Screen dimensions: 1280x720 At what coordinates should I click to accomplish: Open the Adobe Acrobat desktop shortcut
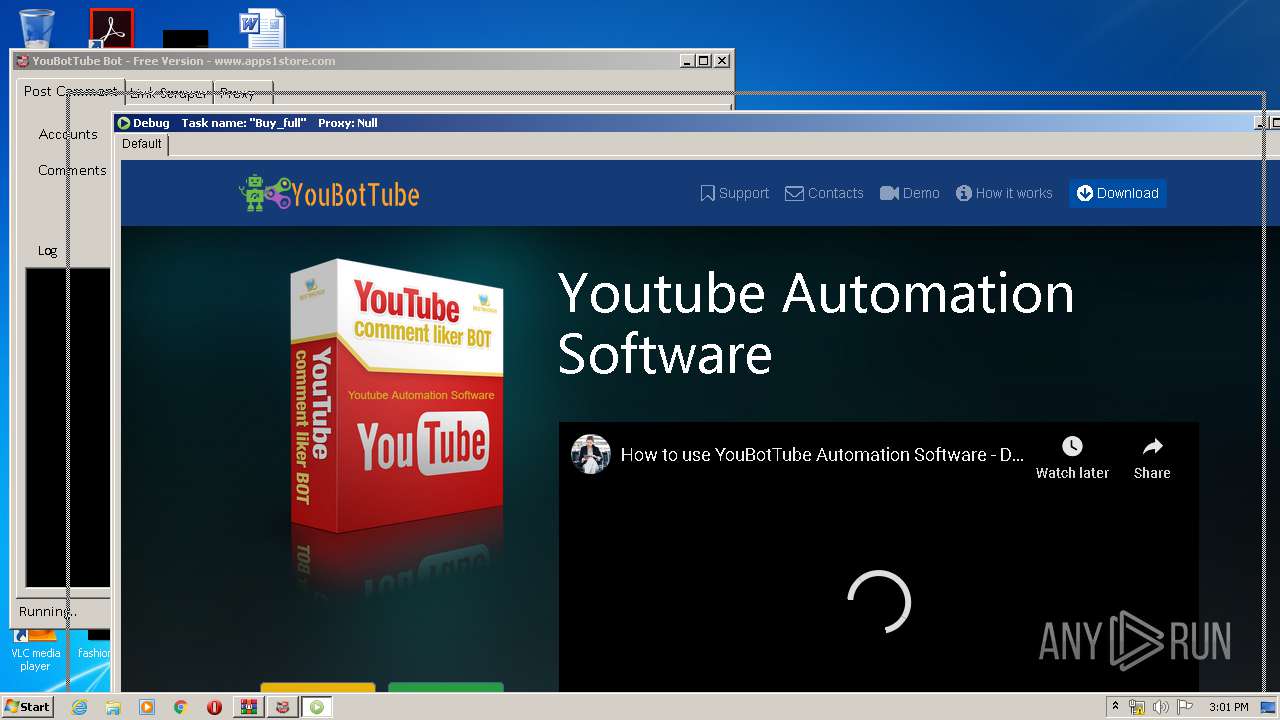pyautogui.click(x=111, y=28)
